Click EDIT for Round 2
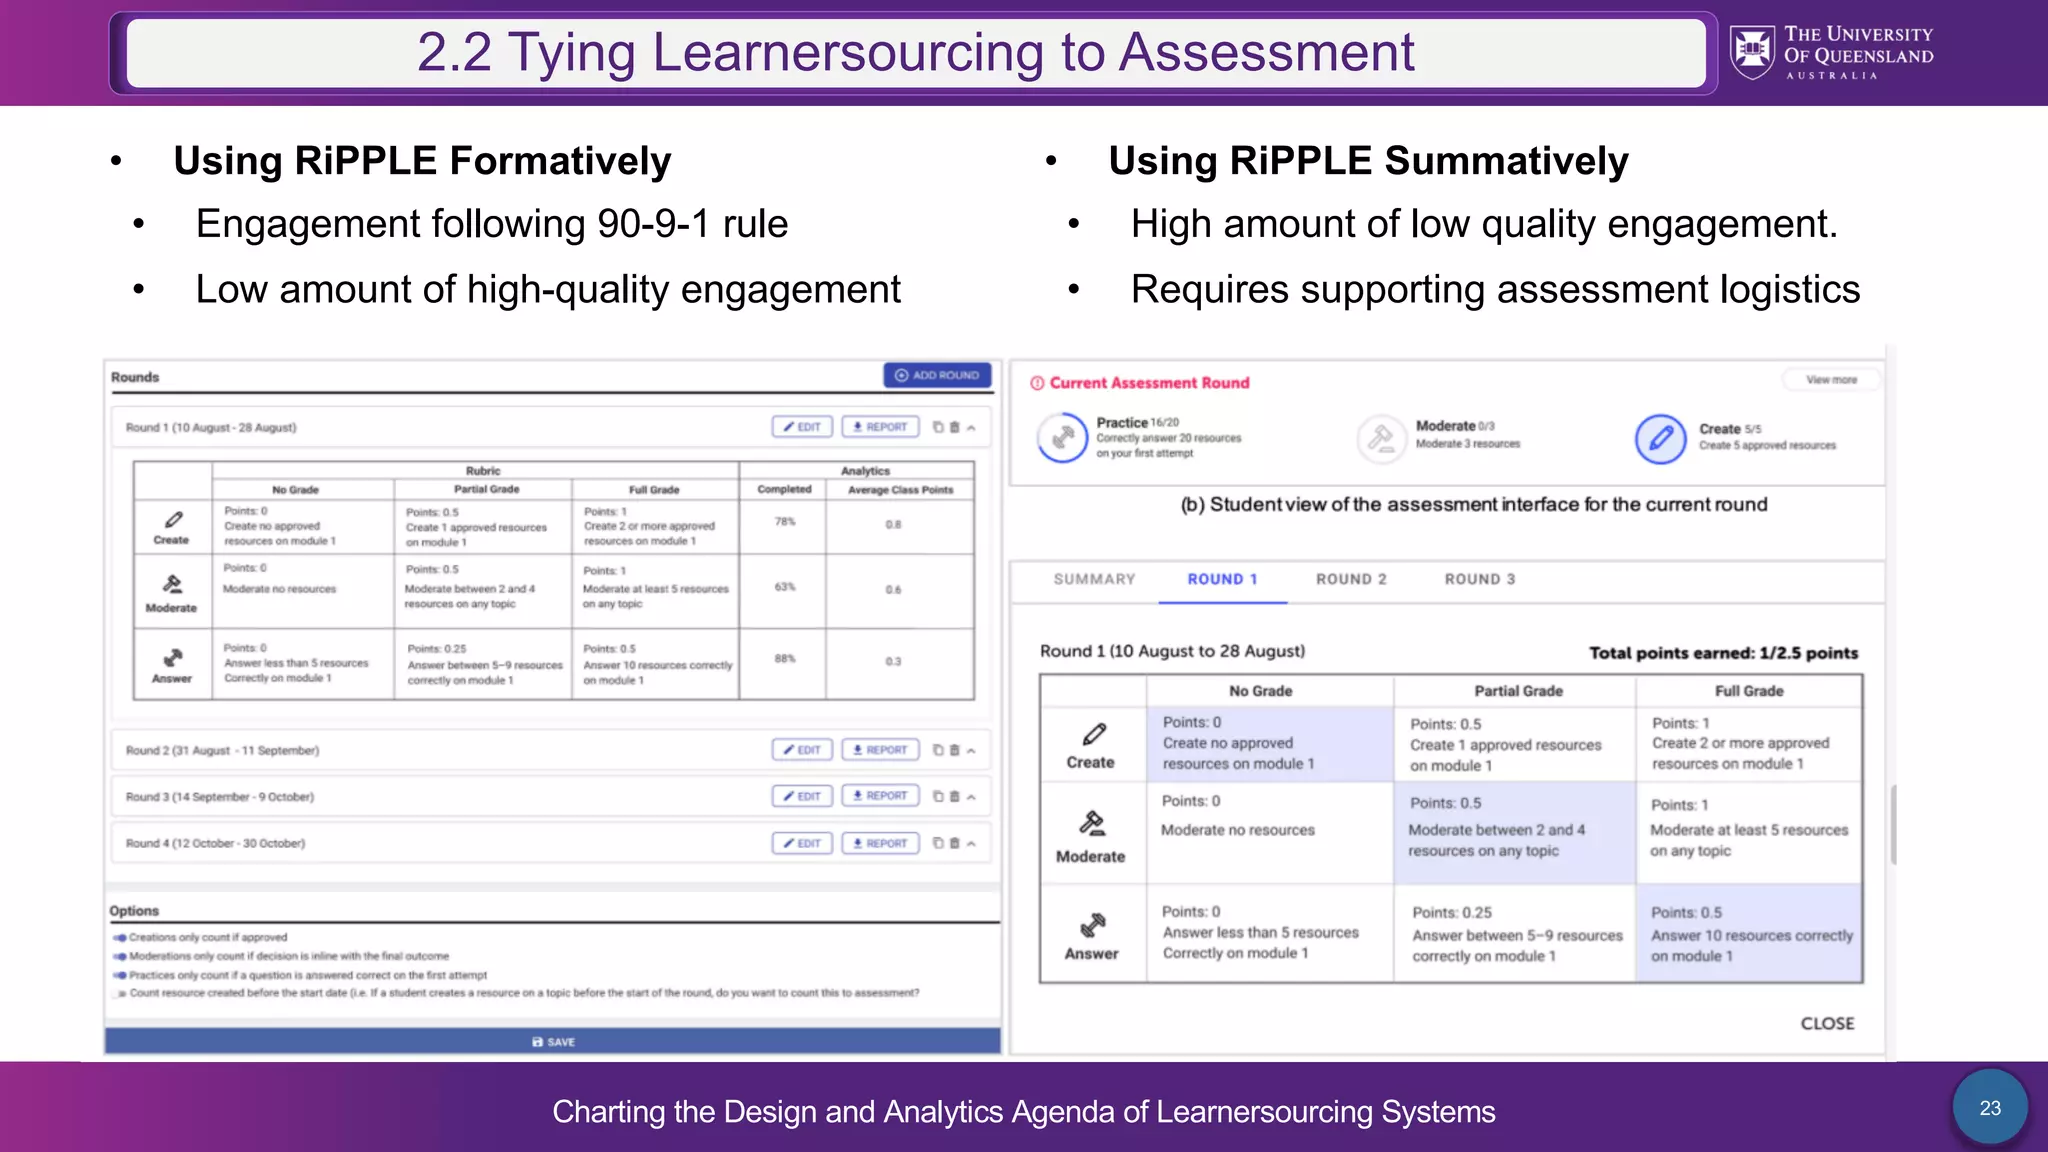This screenshot has width=2048, height=1152. [802, 750]
